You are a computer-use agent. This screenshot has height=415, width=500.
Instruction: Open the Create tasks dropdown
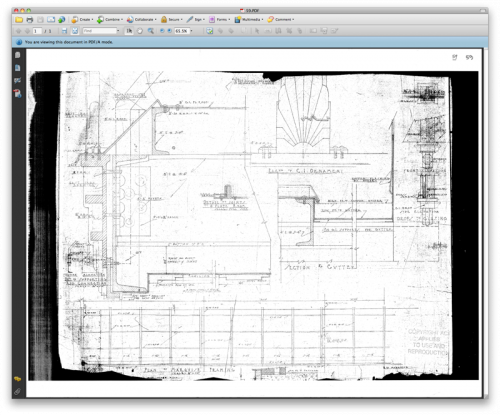click(82, 20)
